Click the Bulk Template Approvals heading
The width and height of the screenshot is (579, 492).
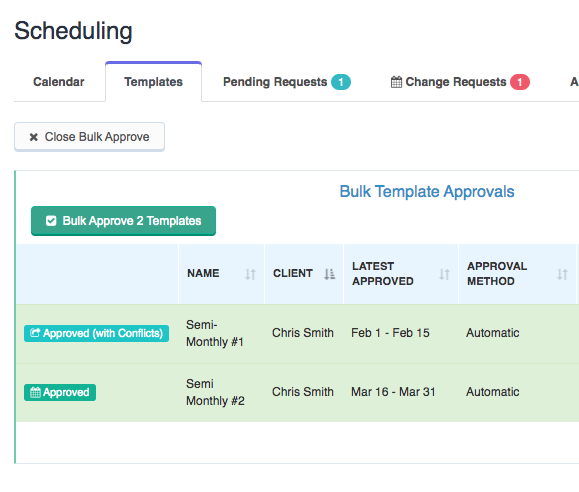tap(427, 191)
